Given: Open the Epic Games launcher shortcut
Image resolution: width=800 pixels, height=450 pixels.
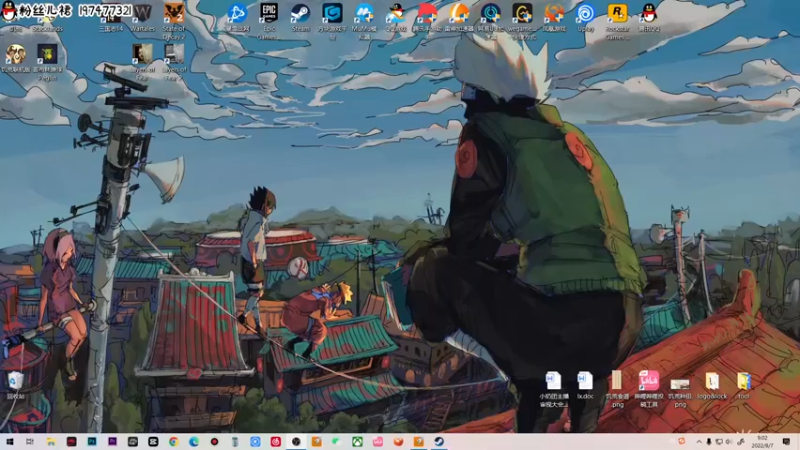Looking at the screenshot, I should (x=268, y=20).
